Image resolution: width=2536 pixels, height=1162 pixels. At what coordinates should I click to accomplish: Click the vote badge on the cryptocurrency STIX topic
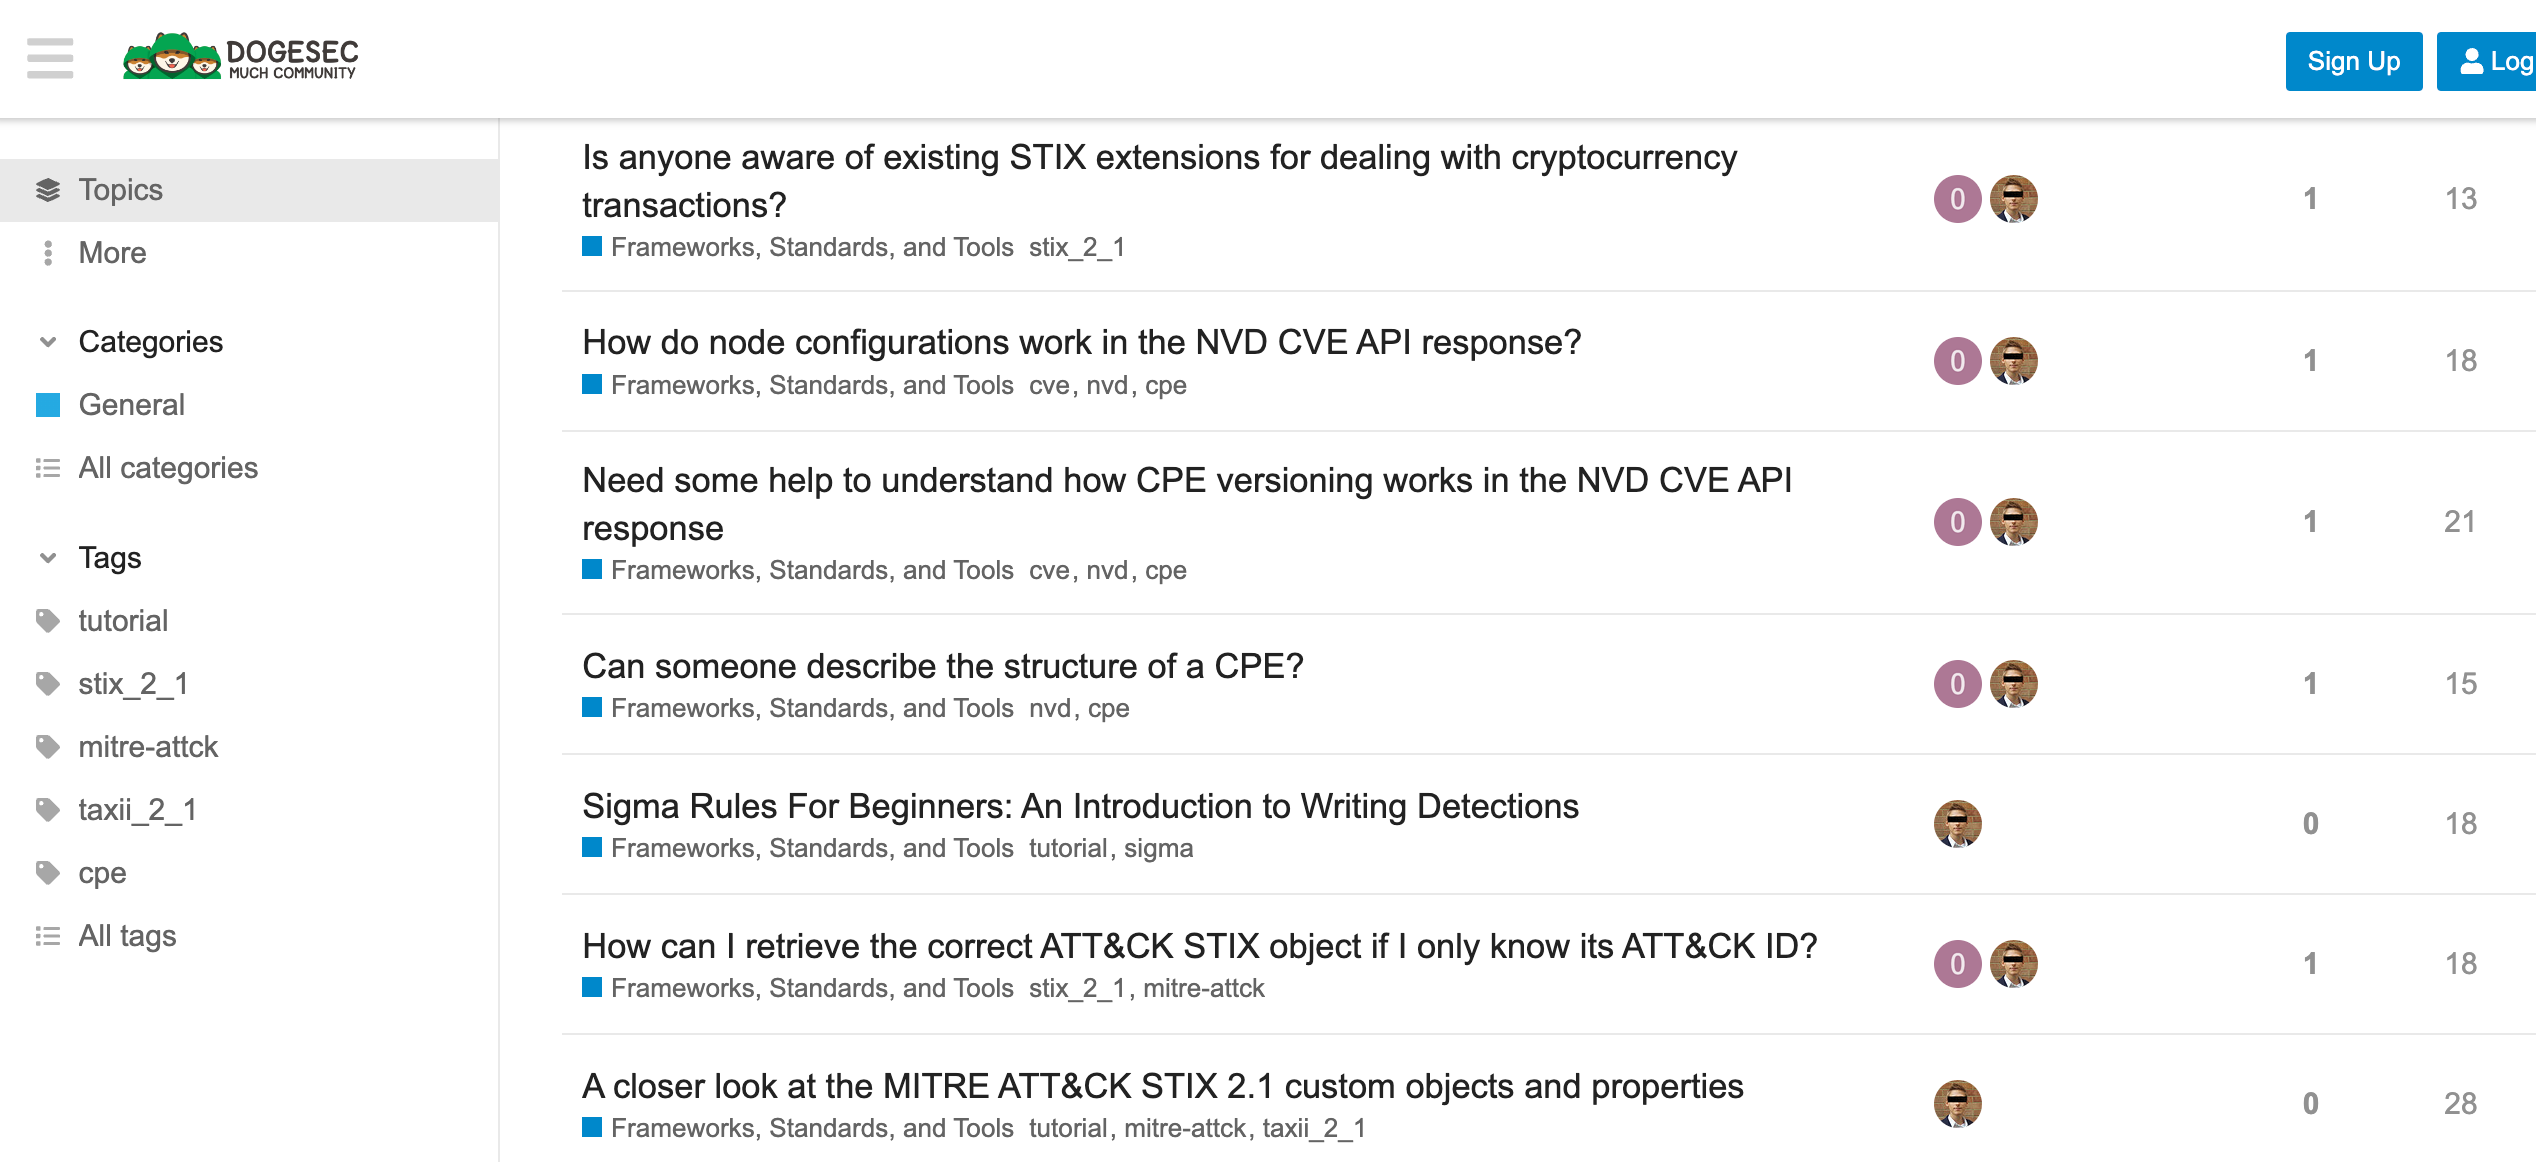point(1957,199)
